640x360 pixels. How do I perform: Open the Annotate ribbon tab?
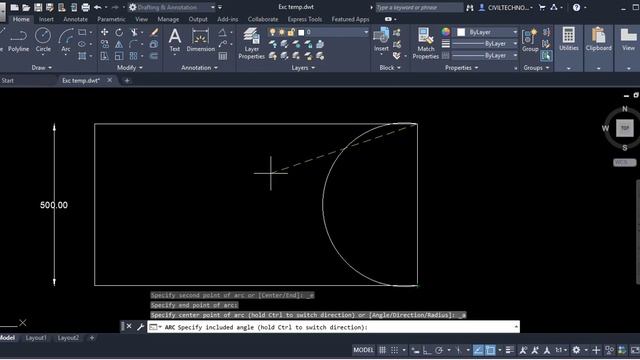click(x=76, y=19)
